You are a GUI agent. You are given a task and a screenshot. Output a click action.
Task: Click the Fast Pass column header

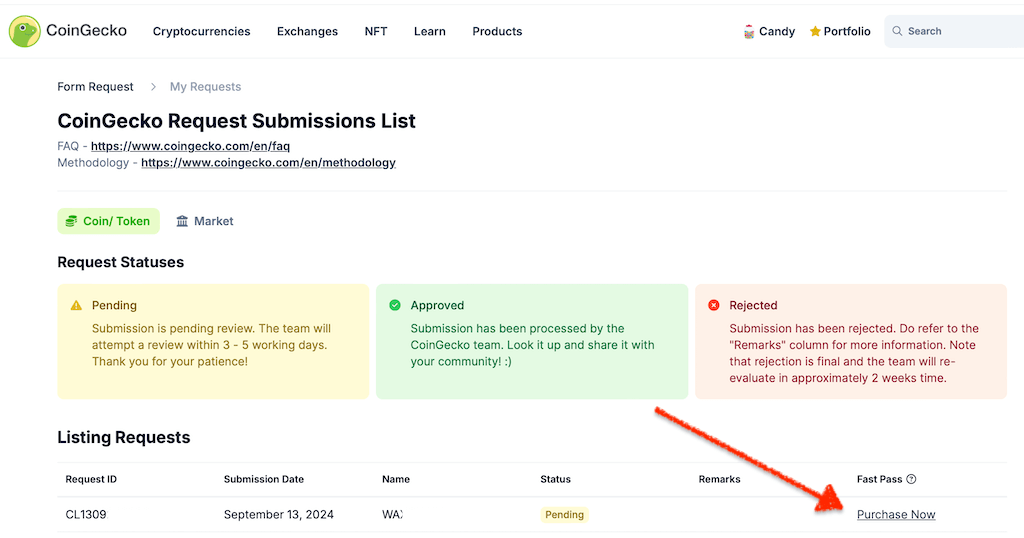[879, 479]
